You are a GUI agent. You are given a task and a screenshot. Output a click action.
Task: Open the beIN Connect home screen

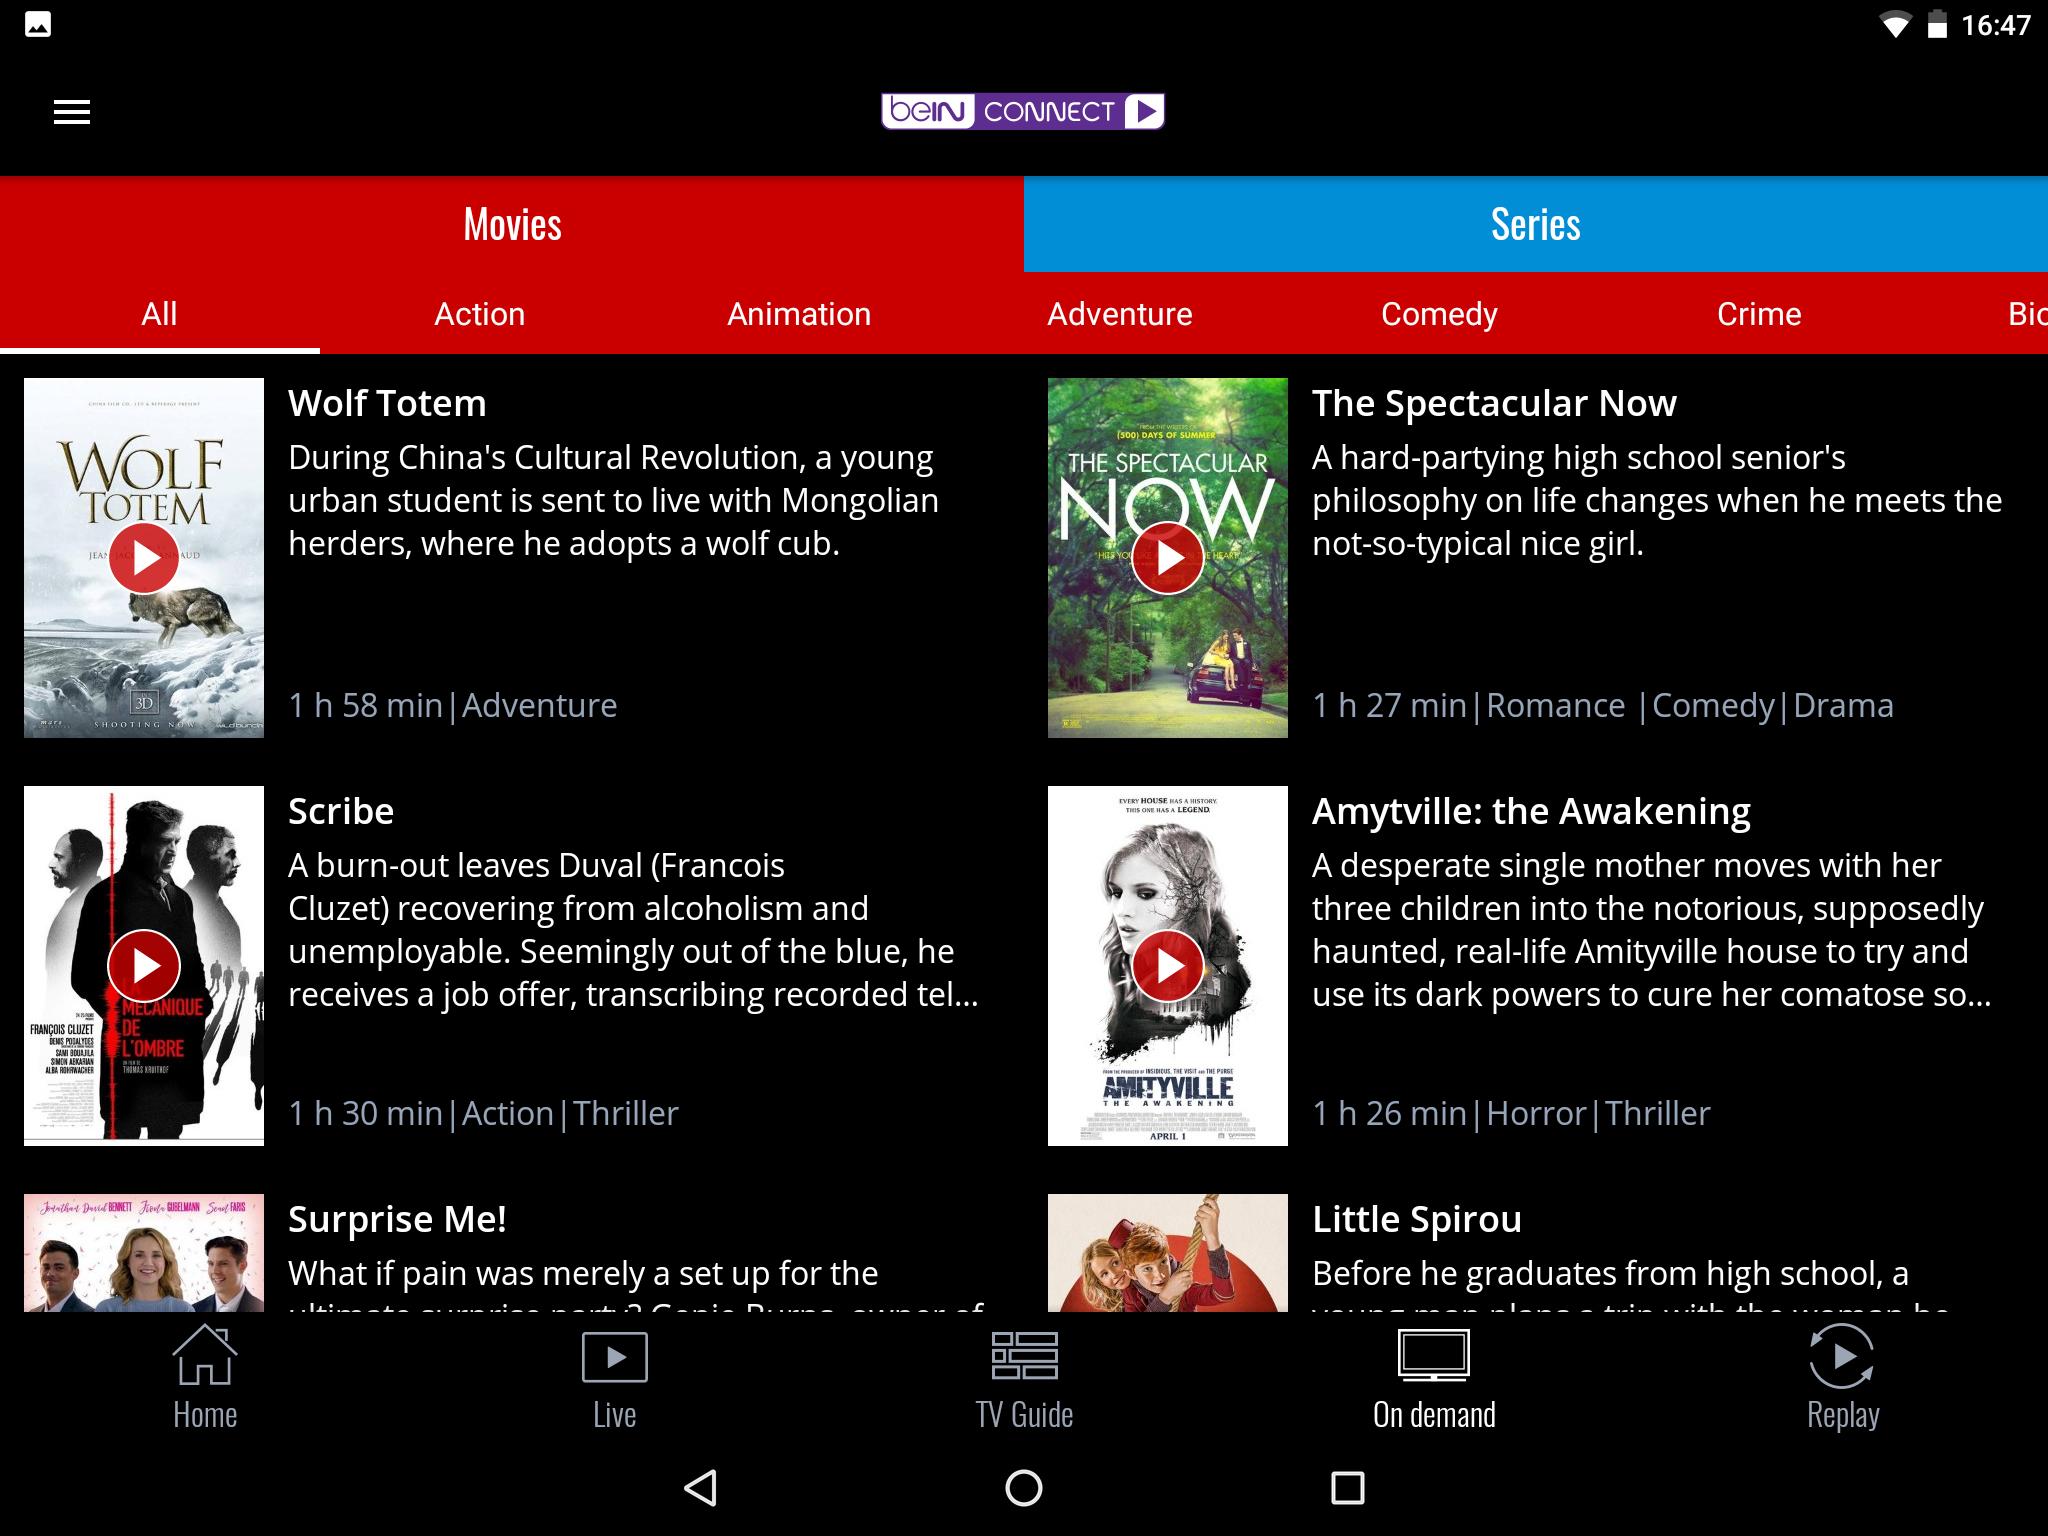[x=206, y=1379]
